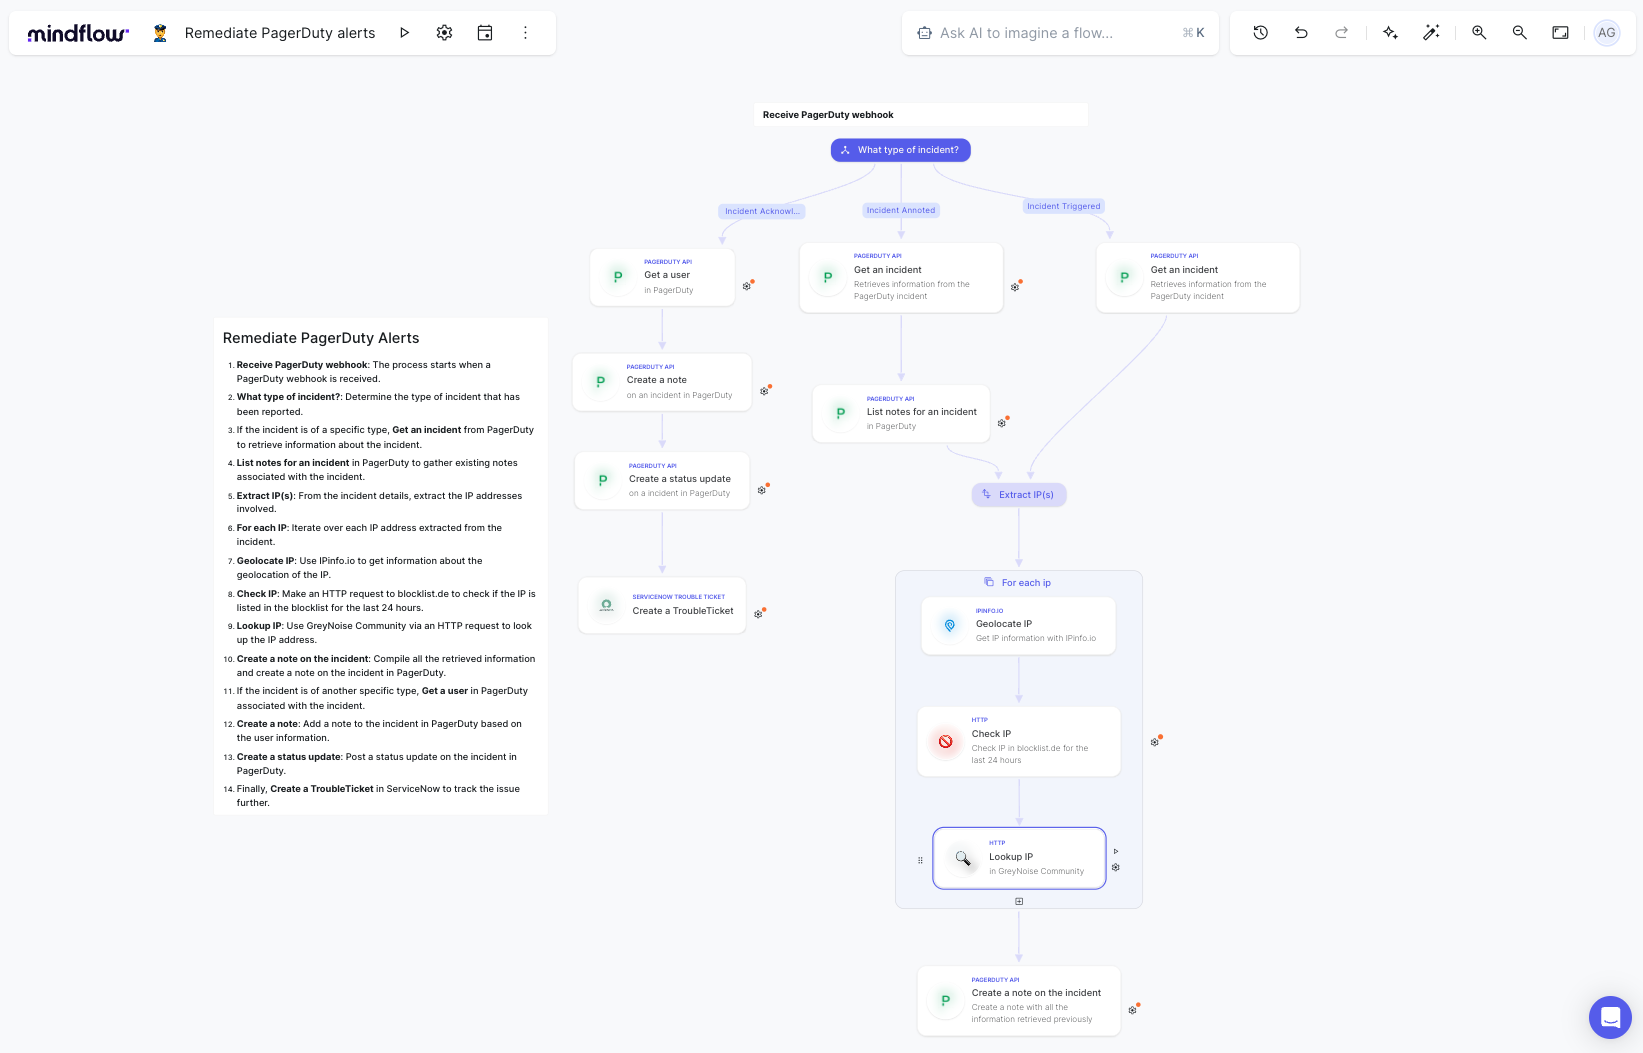Click the police officer flow emoji icon
1643x1053 pixels.
point(160,33)
